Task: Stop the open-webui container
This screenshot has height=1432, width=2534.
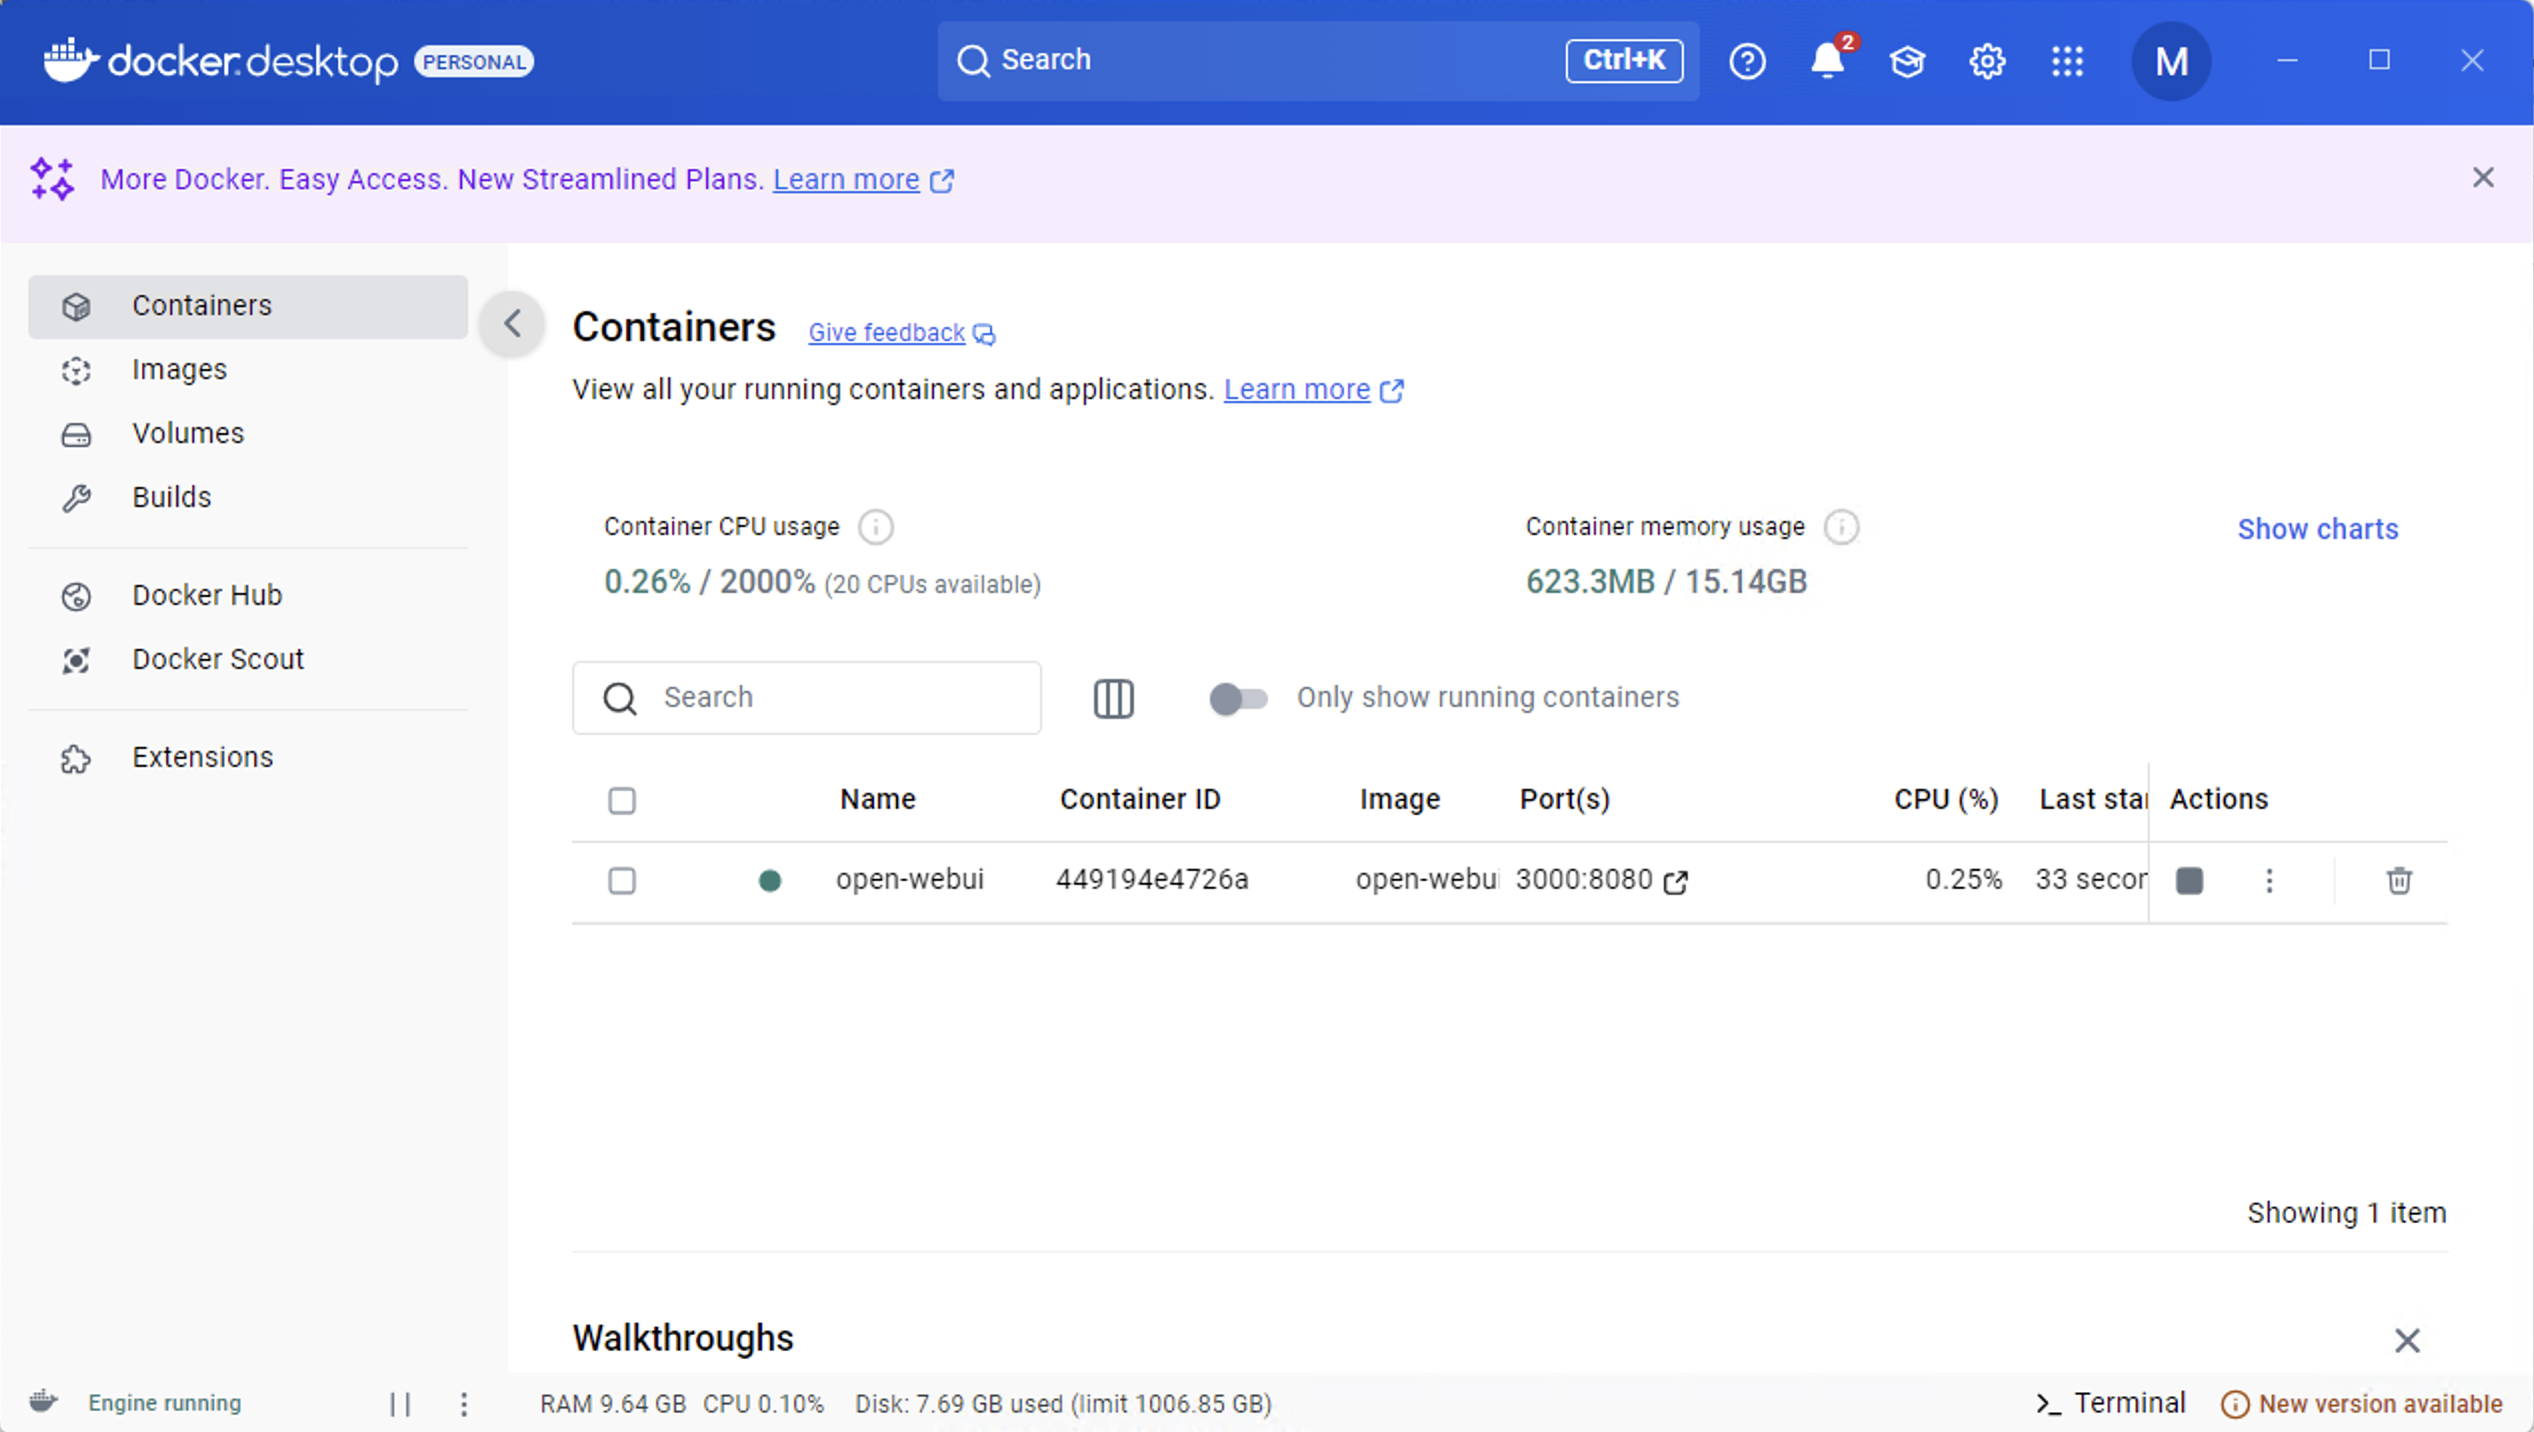Action: (2189, 880)
